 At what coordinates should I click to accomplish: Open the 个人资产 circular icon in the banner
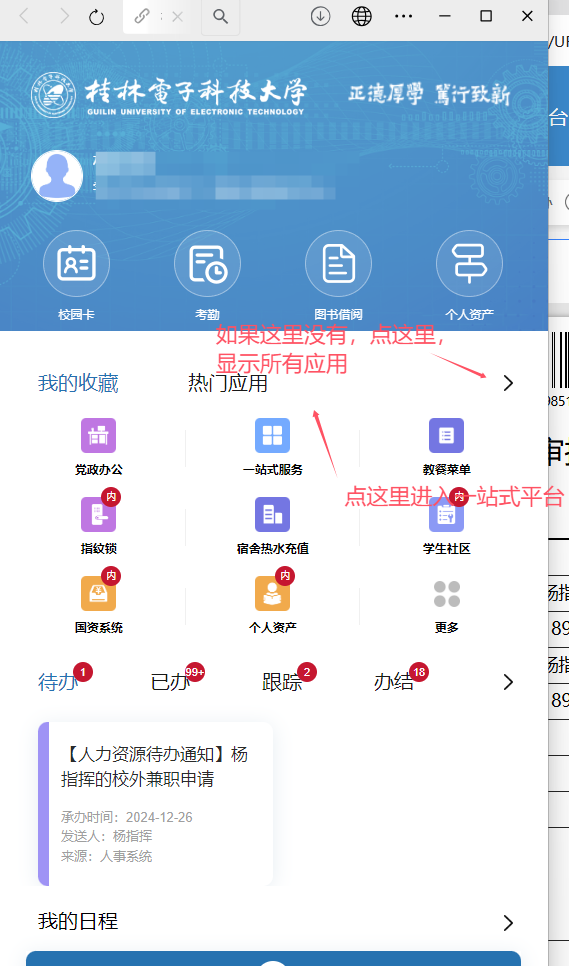pyautogui.click(x=469, y=264)
